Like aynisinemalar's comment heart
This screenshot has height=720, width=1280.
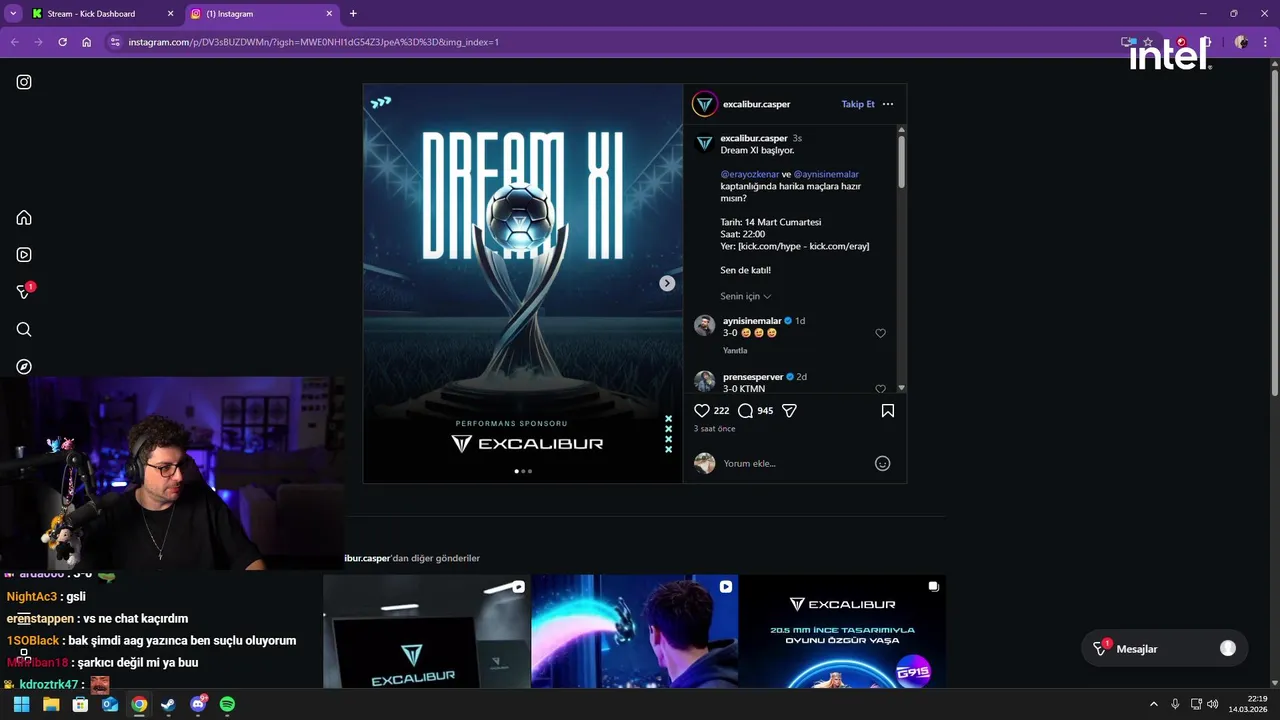pos(880,333)
